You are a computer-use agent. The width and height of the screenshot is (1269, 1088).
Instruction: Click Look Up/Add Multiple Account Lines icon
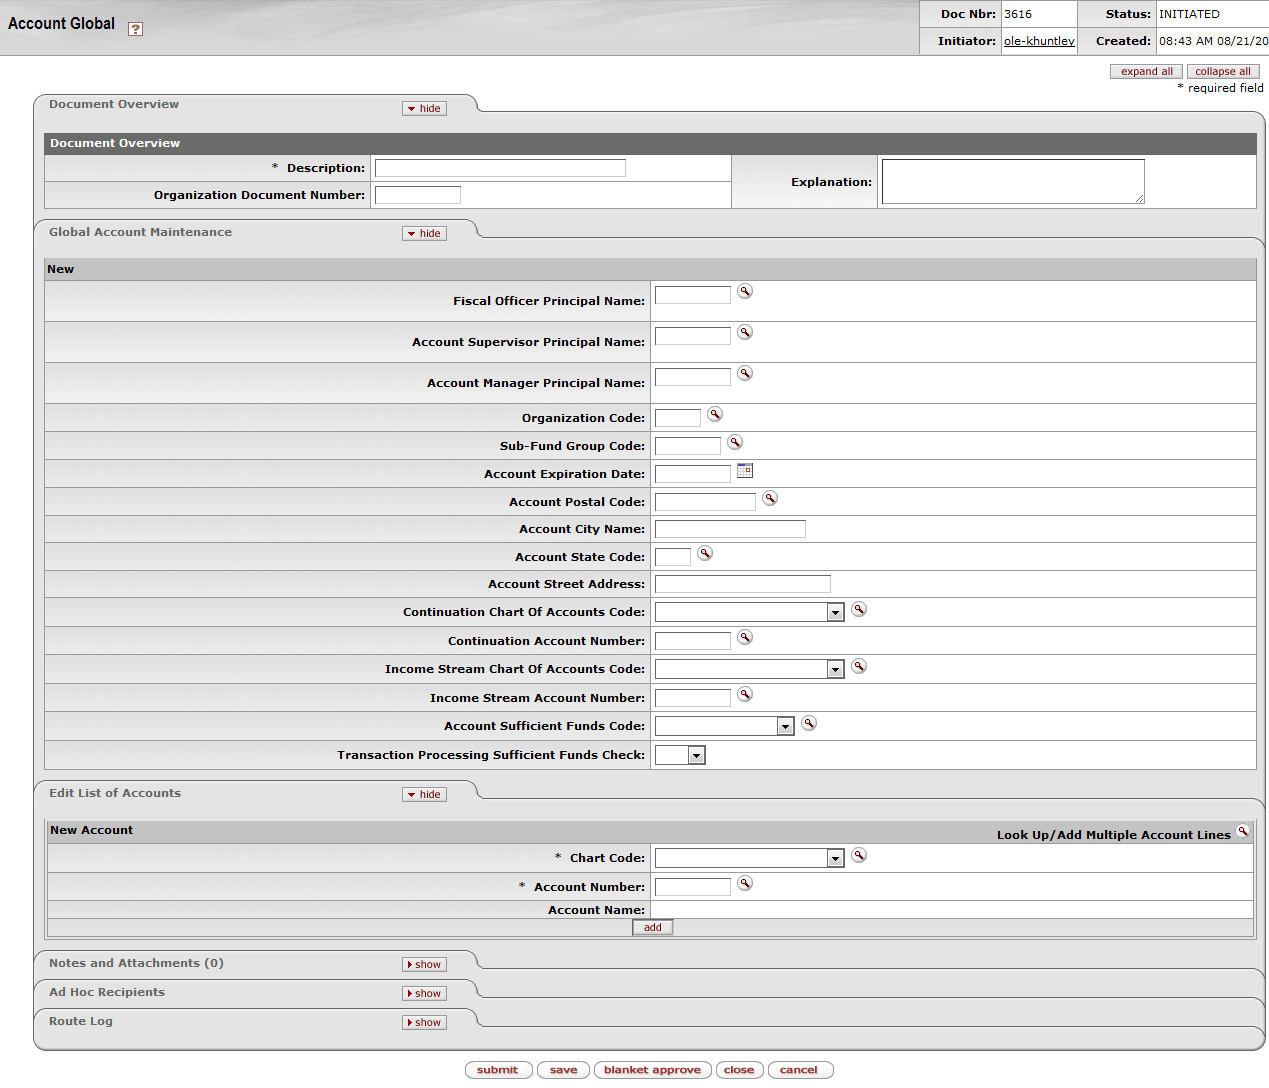pos(1243,831)
